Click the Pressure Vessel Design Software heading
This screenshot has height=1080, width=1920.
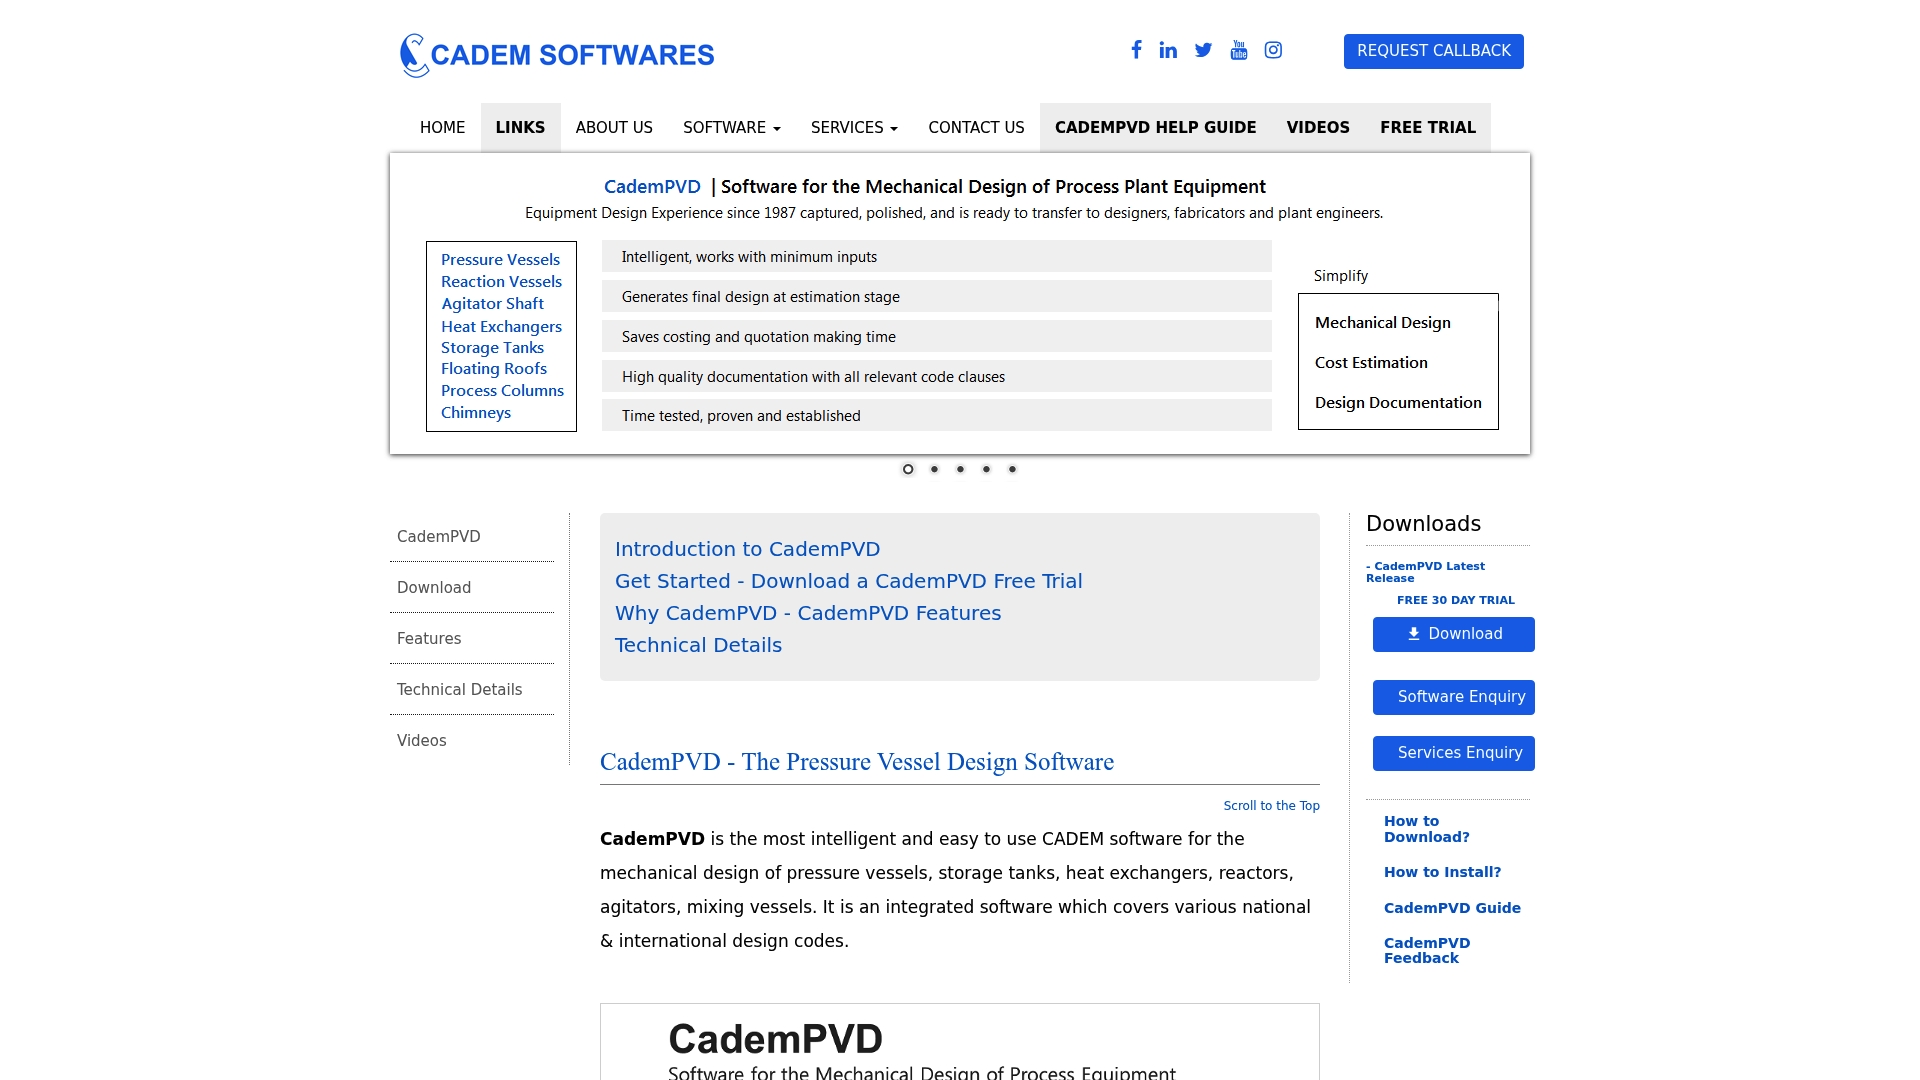point(857,762)
